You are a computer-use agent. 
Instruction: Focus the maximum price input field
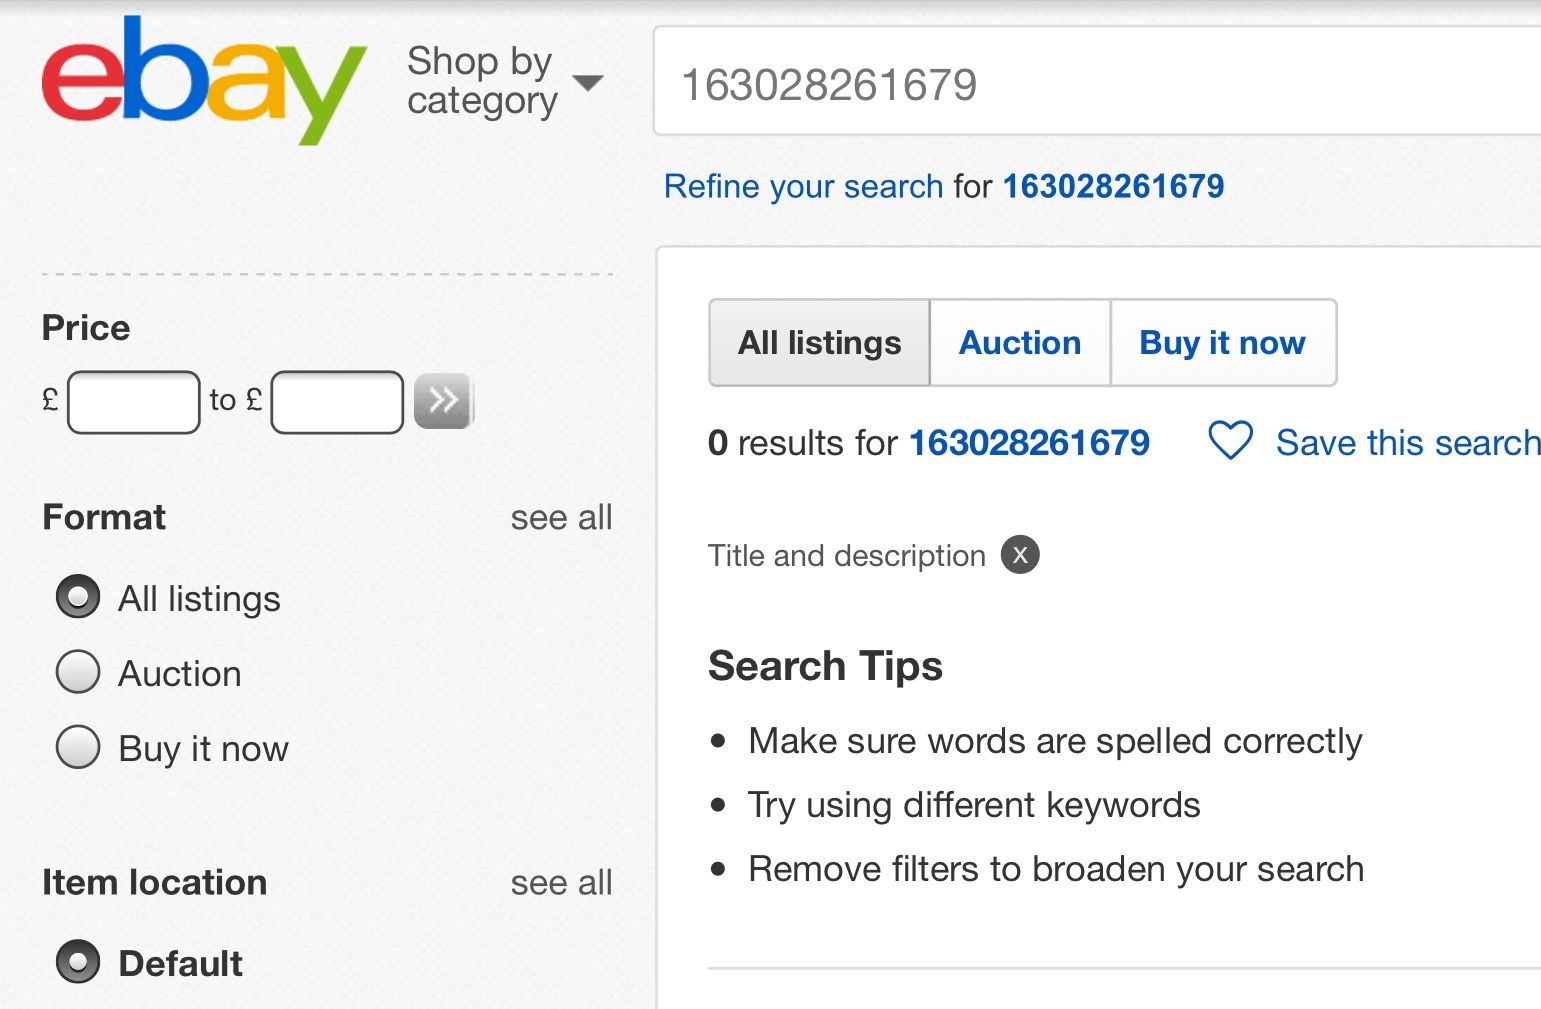point(337,402)
